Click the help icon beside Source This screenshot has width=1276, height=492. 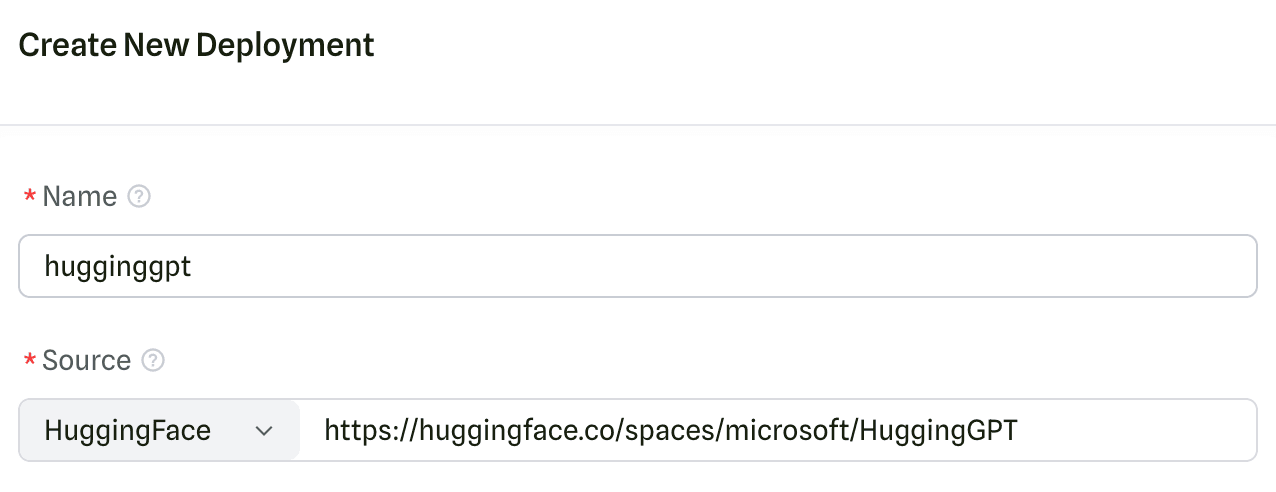pos(153,360)
